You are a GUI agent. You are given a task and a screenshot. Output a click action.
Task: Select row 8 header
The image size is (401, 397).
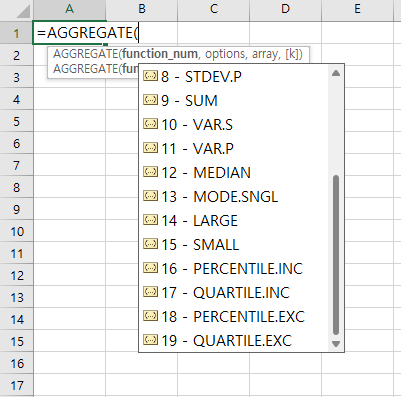pyautogui.click(x=16, y=187)
